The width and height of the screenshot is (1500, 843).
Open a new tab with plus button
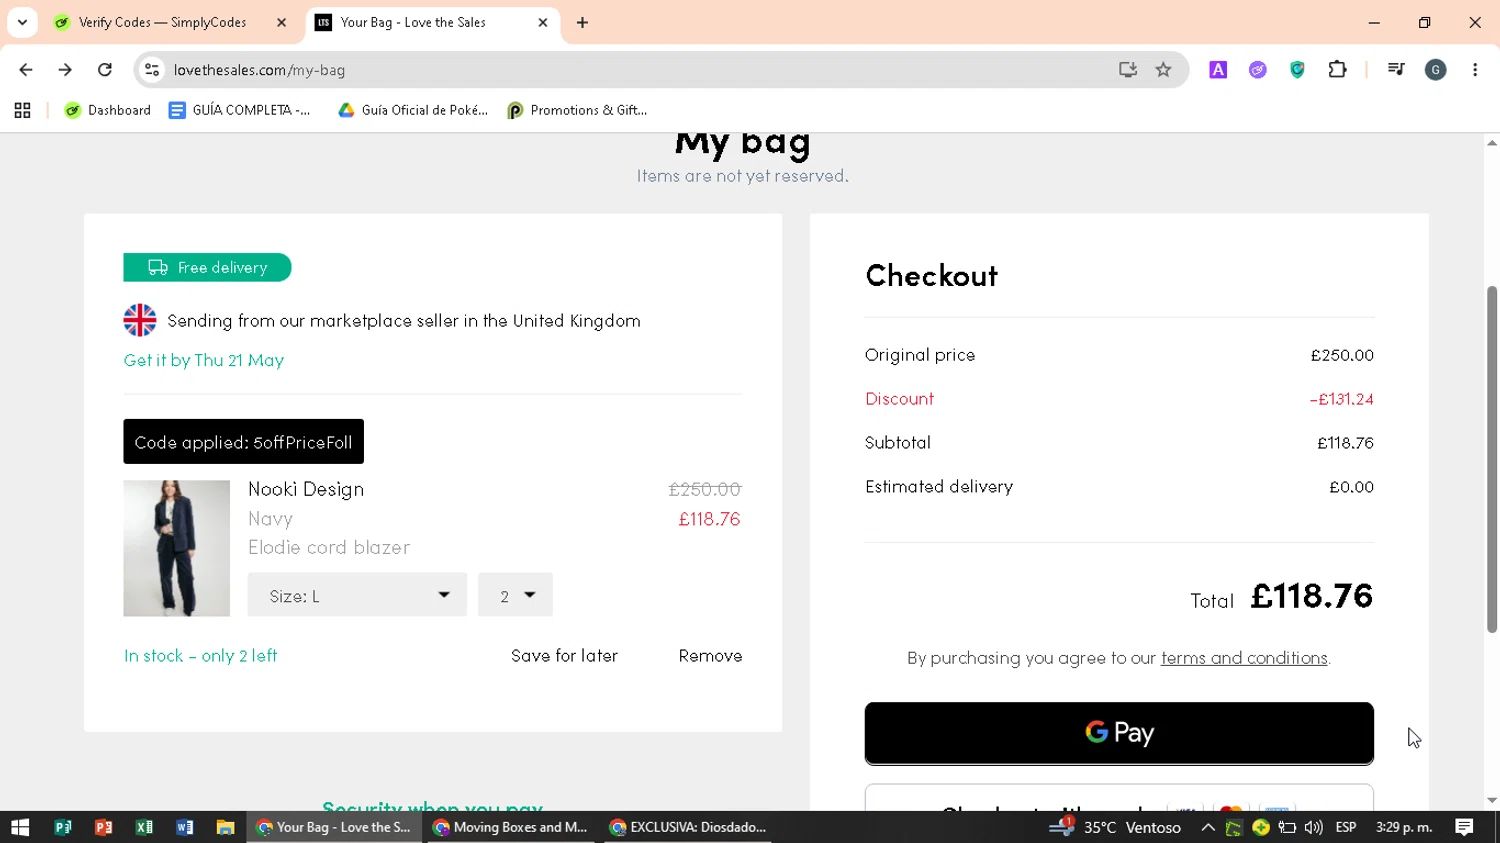[582, 22]
